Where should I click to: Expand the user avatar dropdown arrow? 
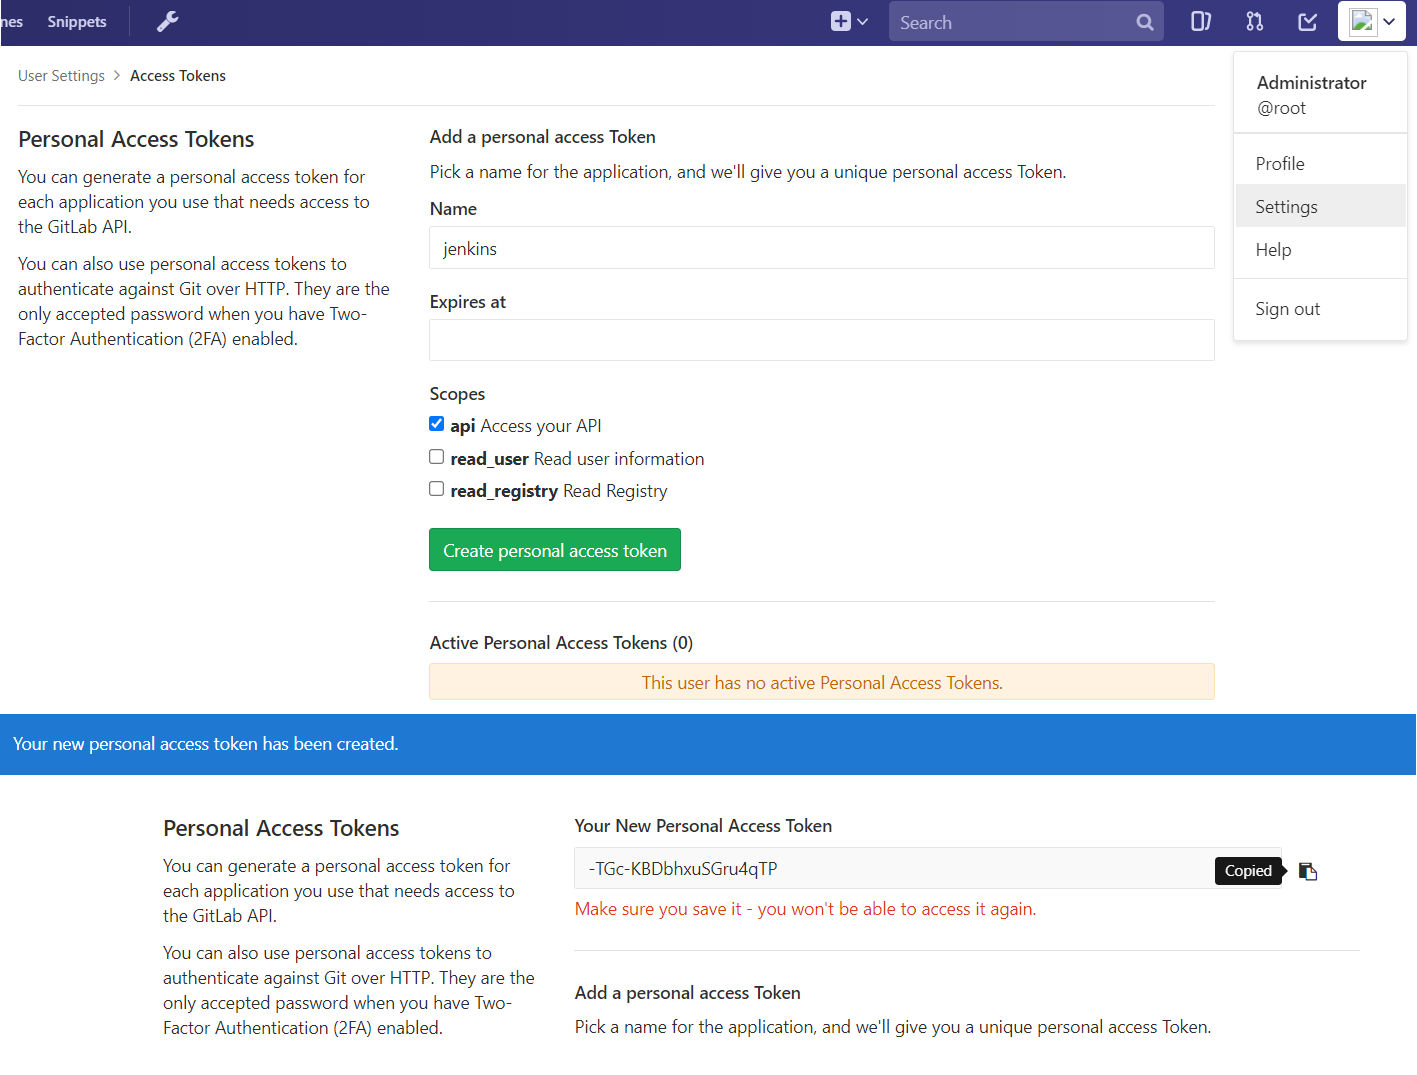click(1389, 21)
